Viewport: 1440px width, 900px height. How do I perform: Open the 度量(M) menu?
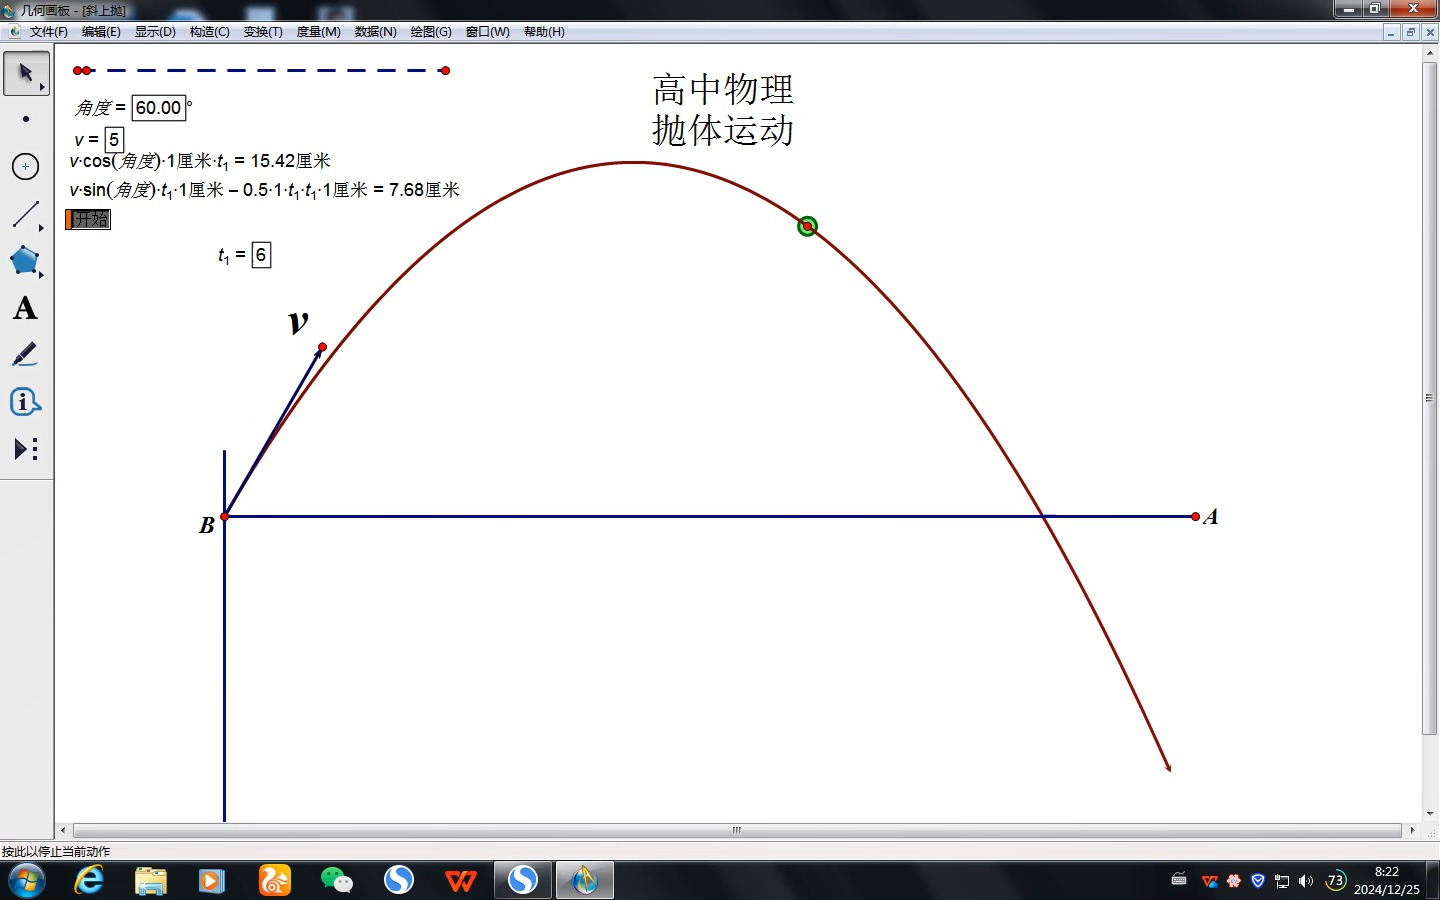pos(318,32)
